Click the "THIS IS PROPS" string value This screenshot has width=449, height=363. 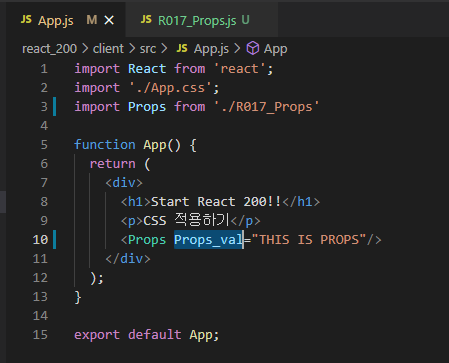click(309, 240)
